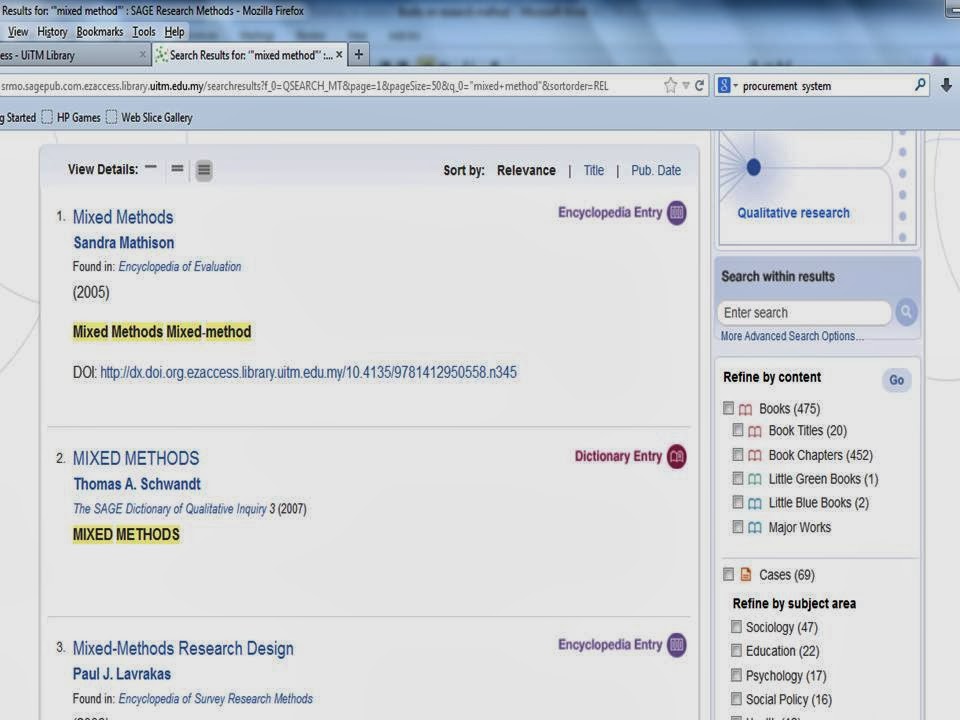The image size is (960, 720).
Task: Check the Books (475) checkbox
Action: point(728,408)
